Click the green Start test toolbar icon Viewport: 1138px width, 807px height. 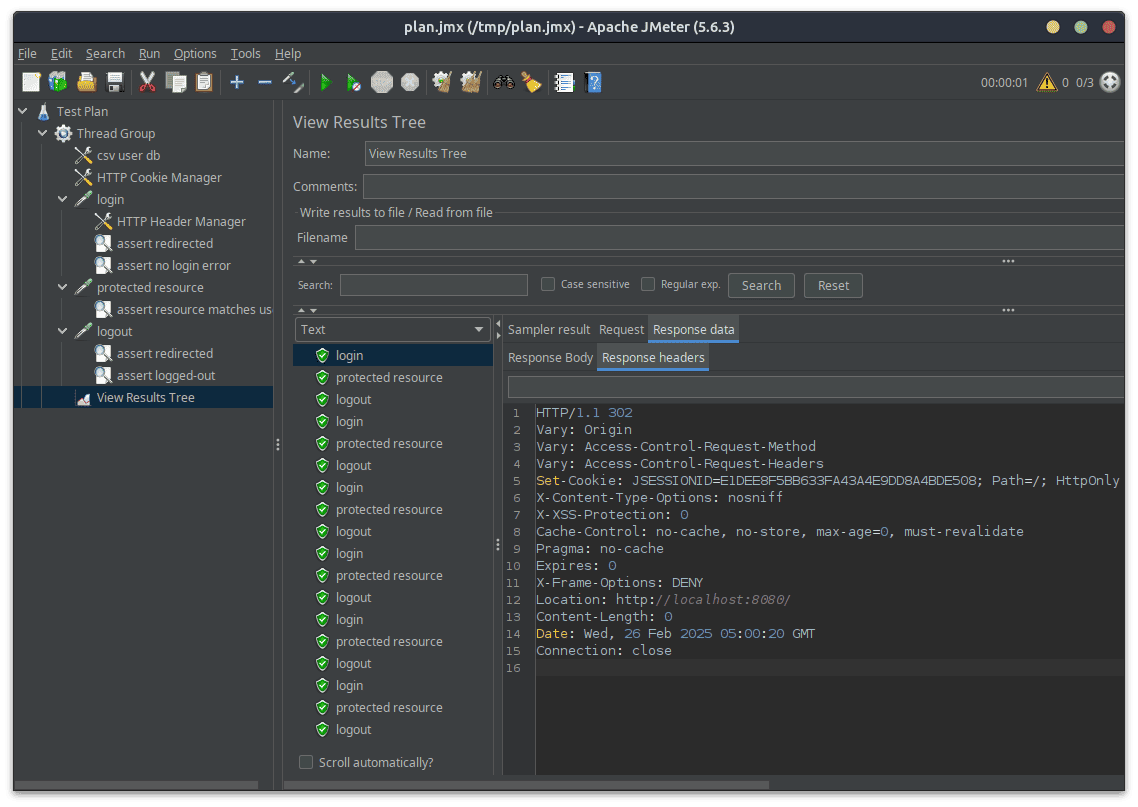click(x=325, y=83)
